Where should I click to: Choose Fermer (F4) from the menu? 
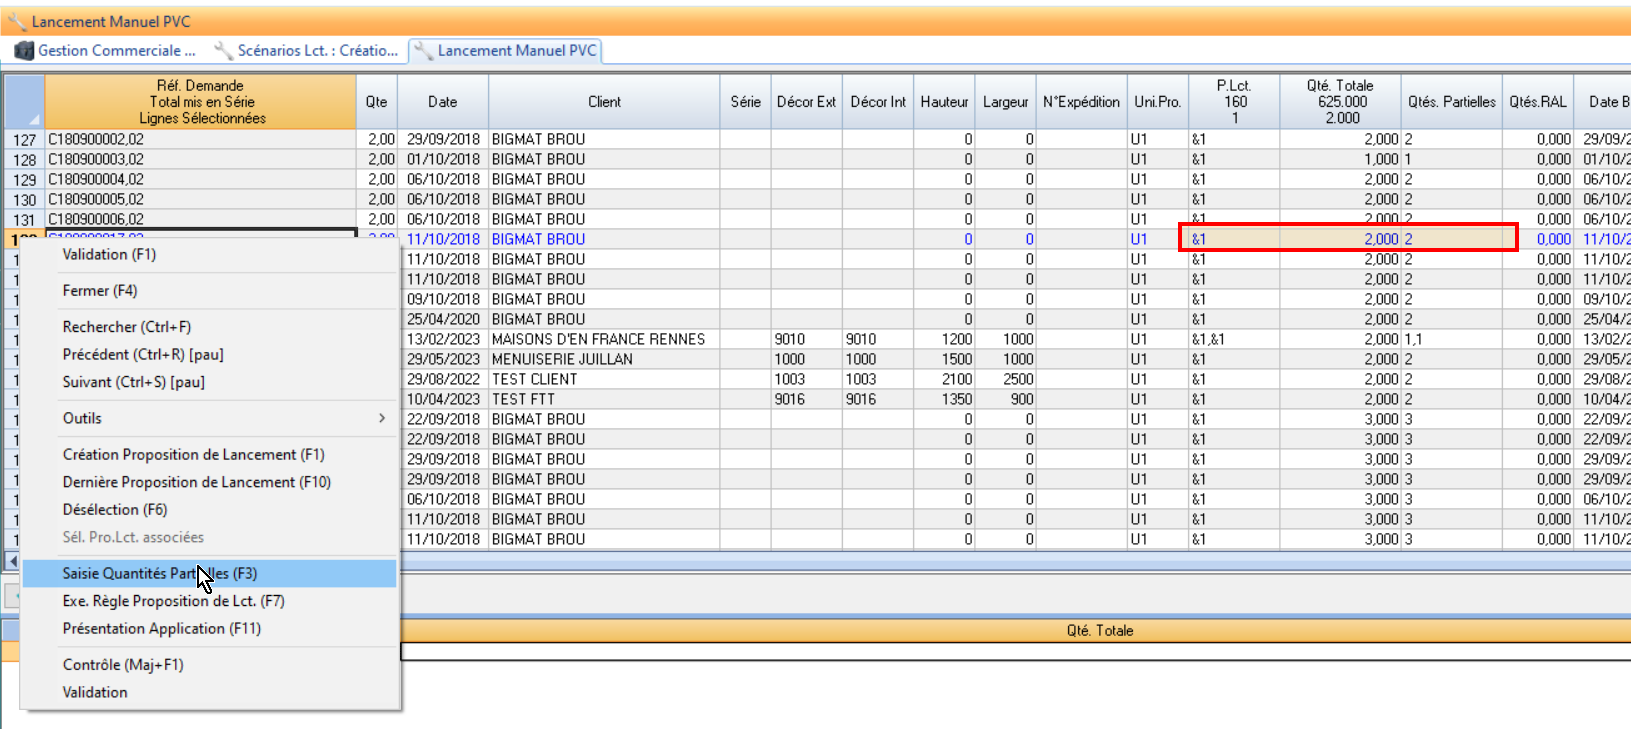pyautogui.click(x=100, y=290)
